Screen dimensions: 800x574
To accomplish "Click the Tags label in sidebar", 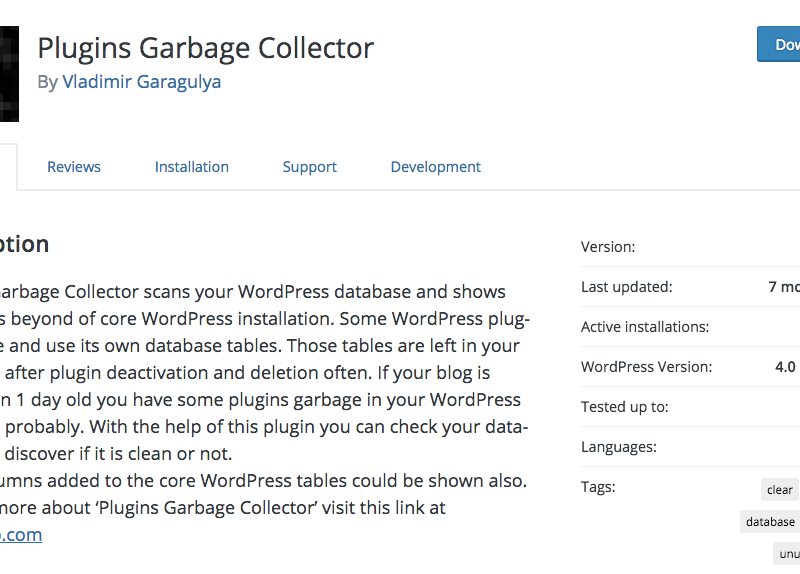I will 598,487.
